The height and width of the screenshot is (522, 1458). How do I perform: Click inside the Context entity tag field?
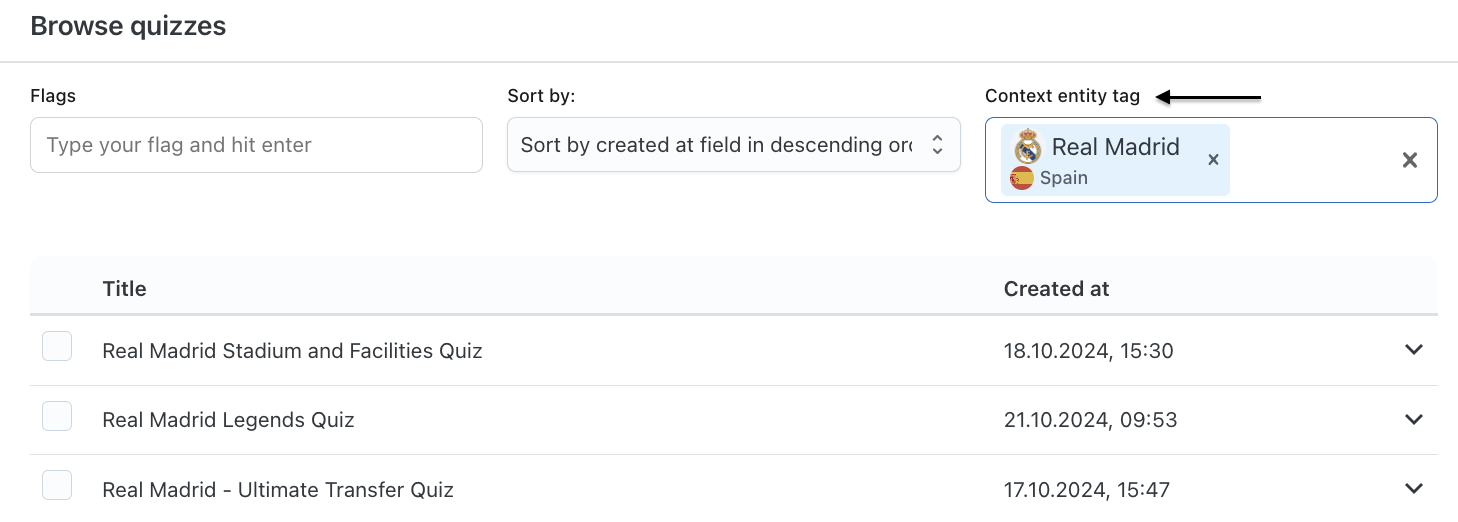(1310, 160)
